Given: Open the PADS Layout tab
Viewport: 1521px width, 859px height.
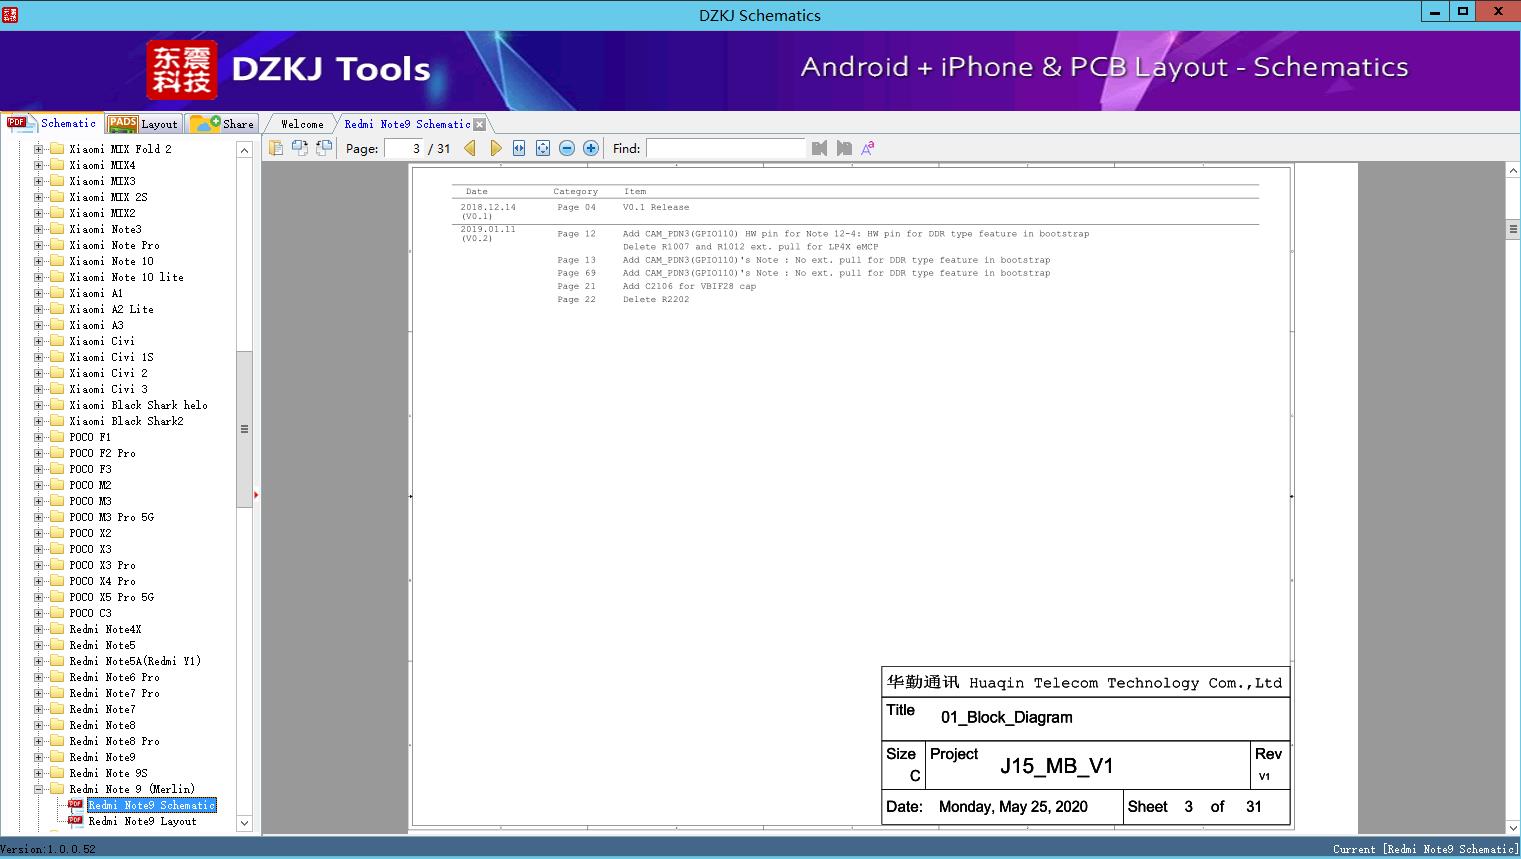Looking at the screenshot, I should point(143,123).
